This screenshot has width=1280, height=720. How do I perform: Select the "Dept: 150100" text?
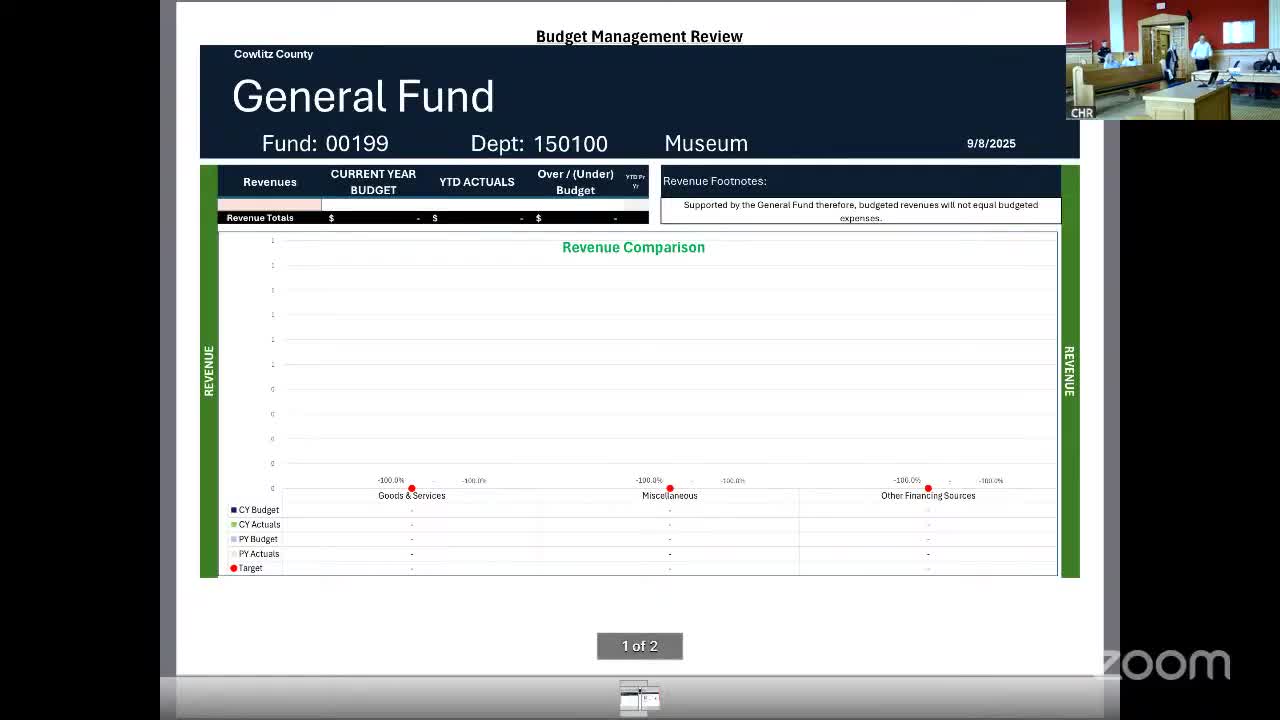point(539,143)
